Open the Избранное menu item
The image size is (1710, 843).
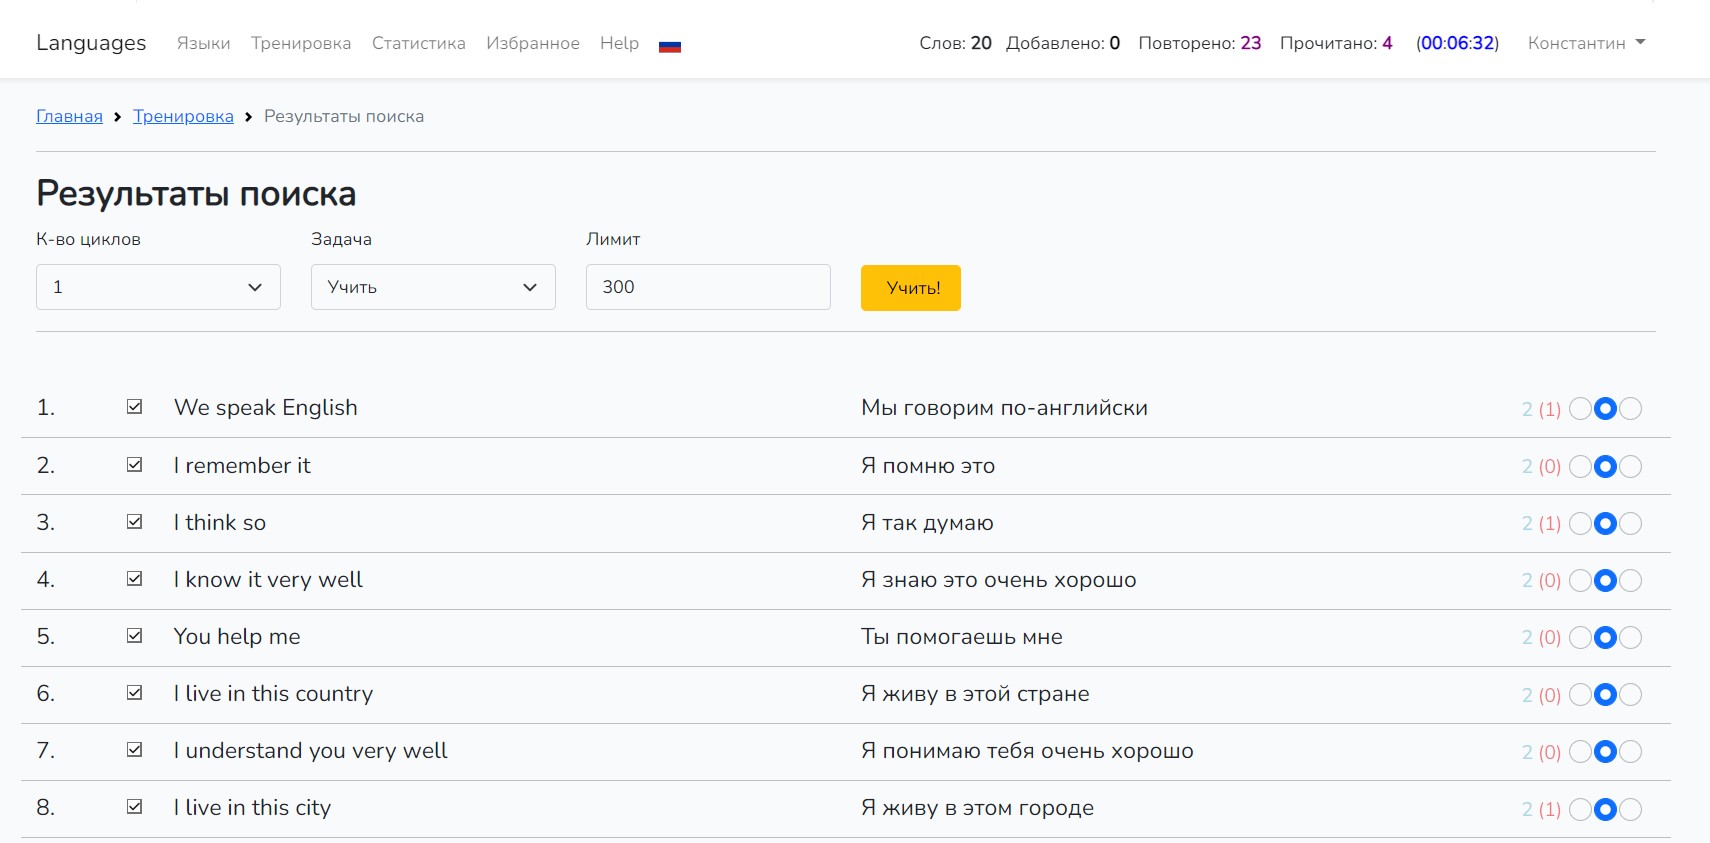532,43
